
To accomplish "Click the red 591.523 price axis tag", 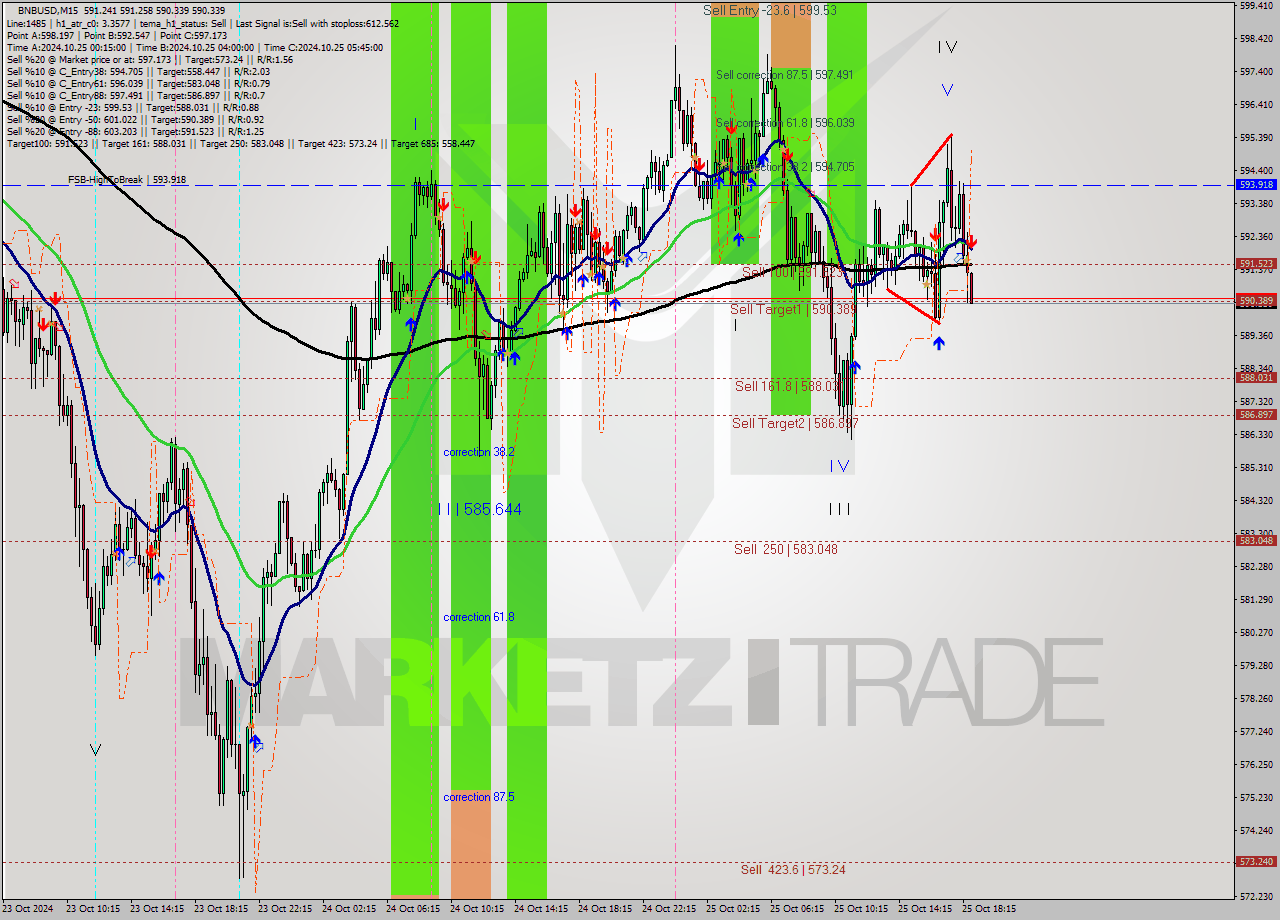I will (1256, 264).
